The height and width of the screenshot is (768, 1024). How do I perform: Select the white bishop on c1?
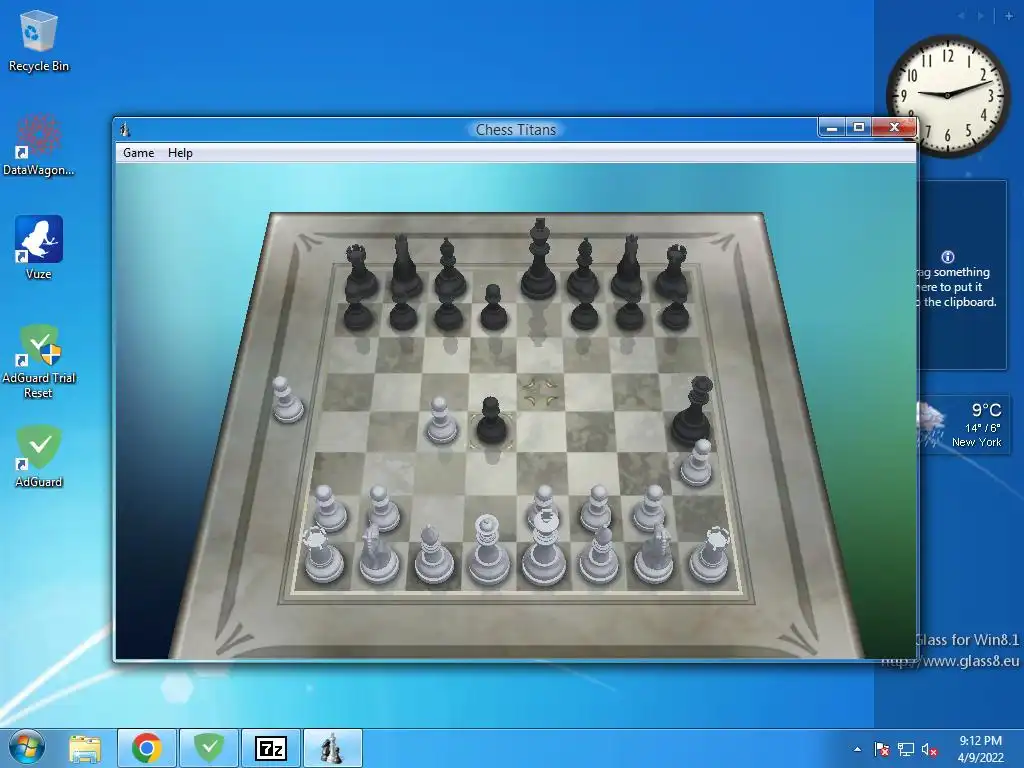(434, 555)
